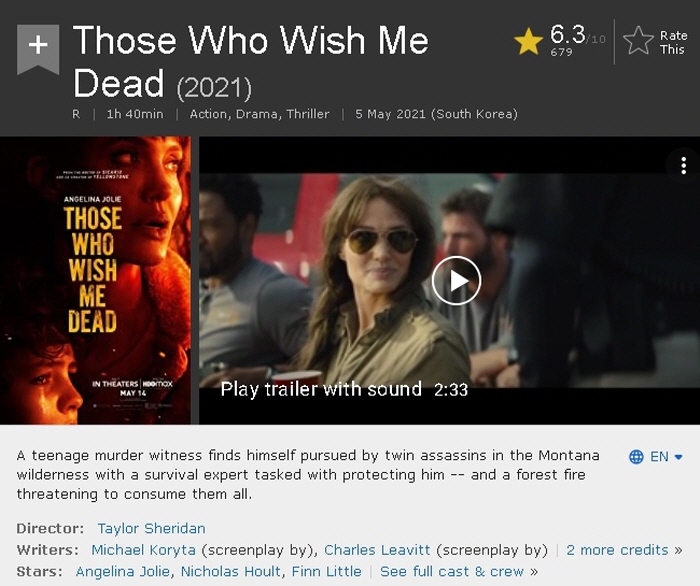This screenshot has width=700, height=586.
Task: Add title to watchlist with plus bookmark
Action: pyautogui.click(x=38, y=49)
